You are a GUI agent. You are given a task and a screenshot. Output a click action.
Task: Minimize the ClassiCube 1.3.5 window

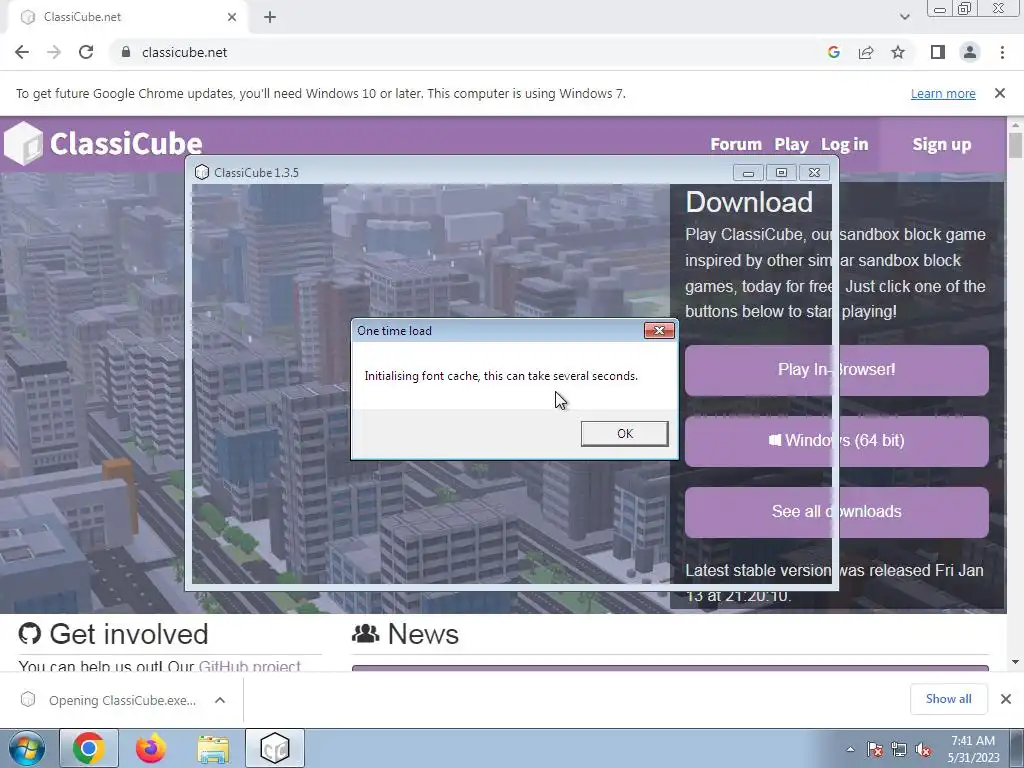click(748, 172)
